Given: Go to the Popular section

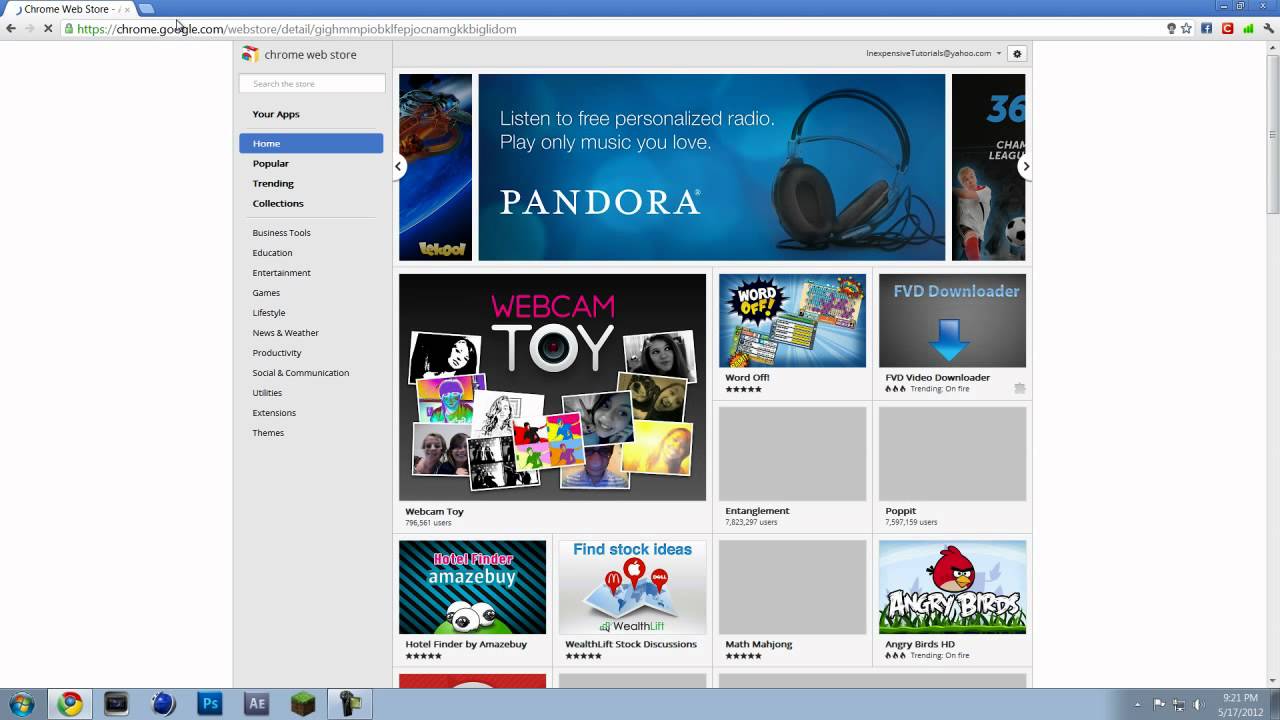Looking at the screenshot, I should point(271,163).
